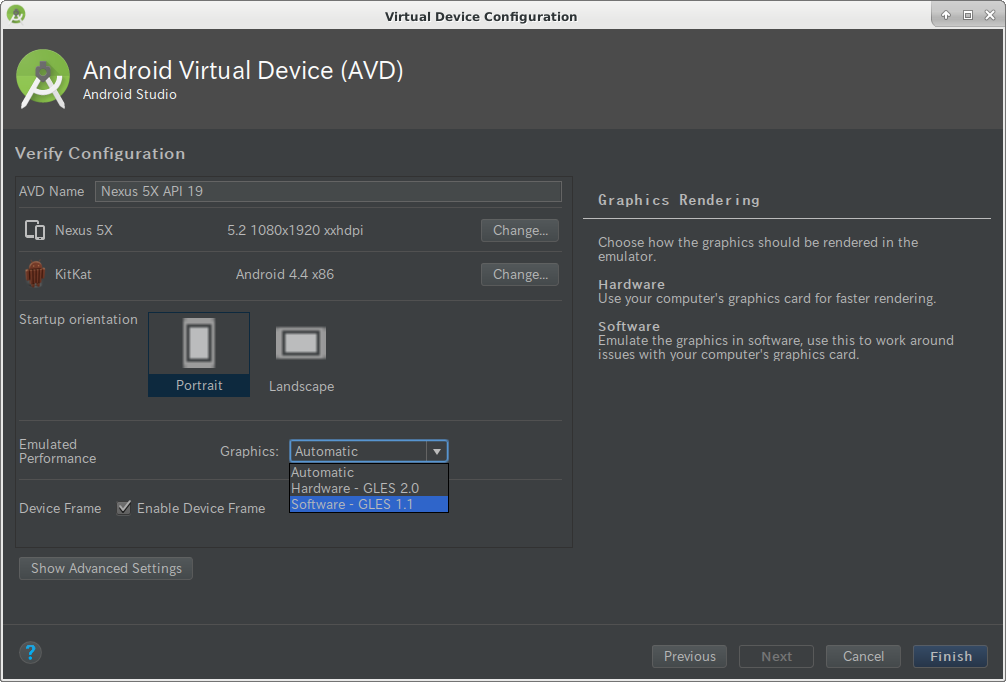Click the KitKat system image icon
Viewport: 1006px width, 682px height.
pos(35,274)
